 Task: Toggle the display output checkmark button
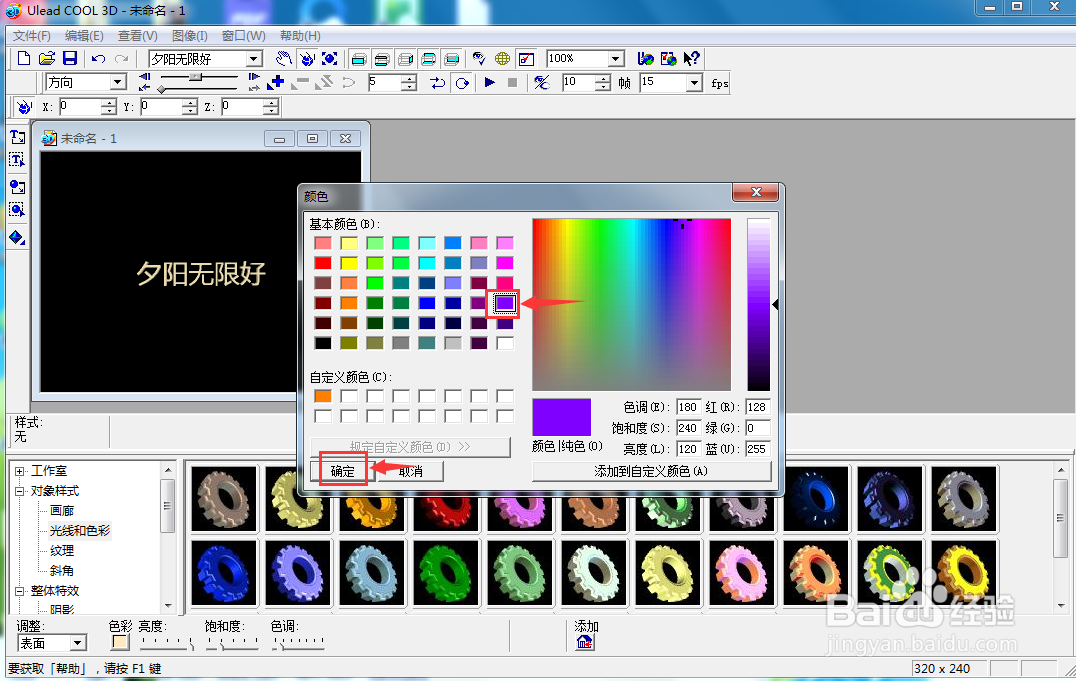click(526, 58)
